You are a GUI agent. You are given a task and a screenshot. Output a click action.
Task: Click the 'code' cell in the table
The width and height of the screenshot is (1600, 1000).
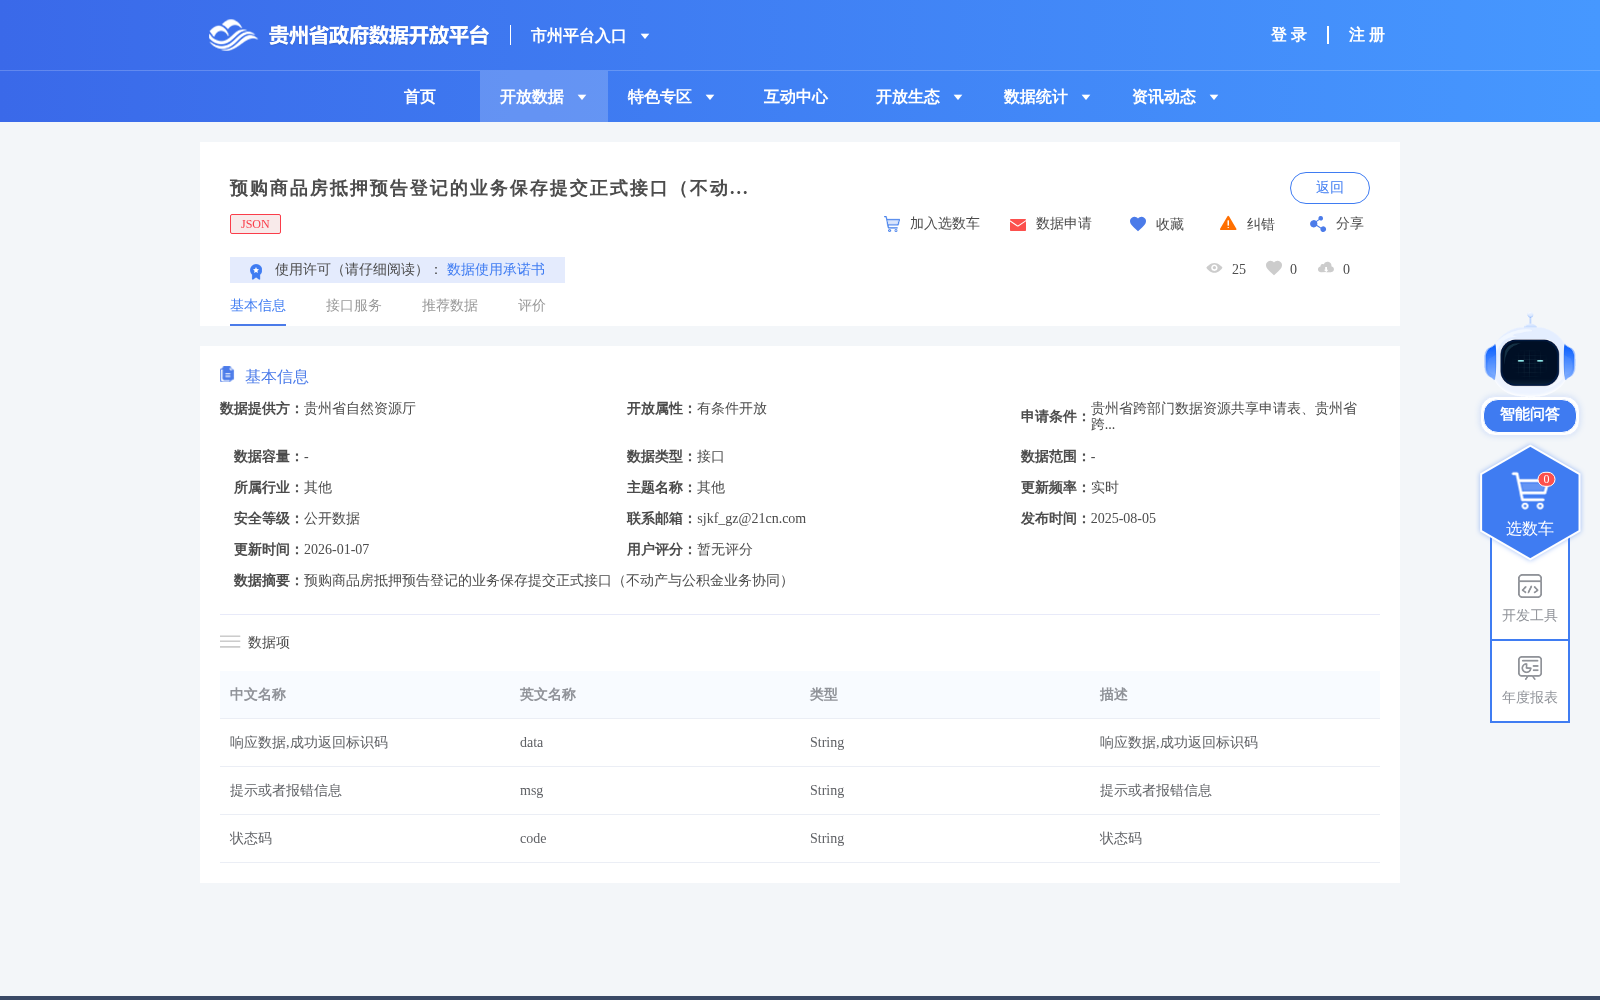533,839
